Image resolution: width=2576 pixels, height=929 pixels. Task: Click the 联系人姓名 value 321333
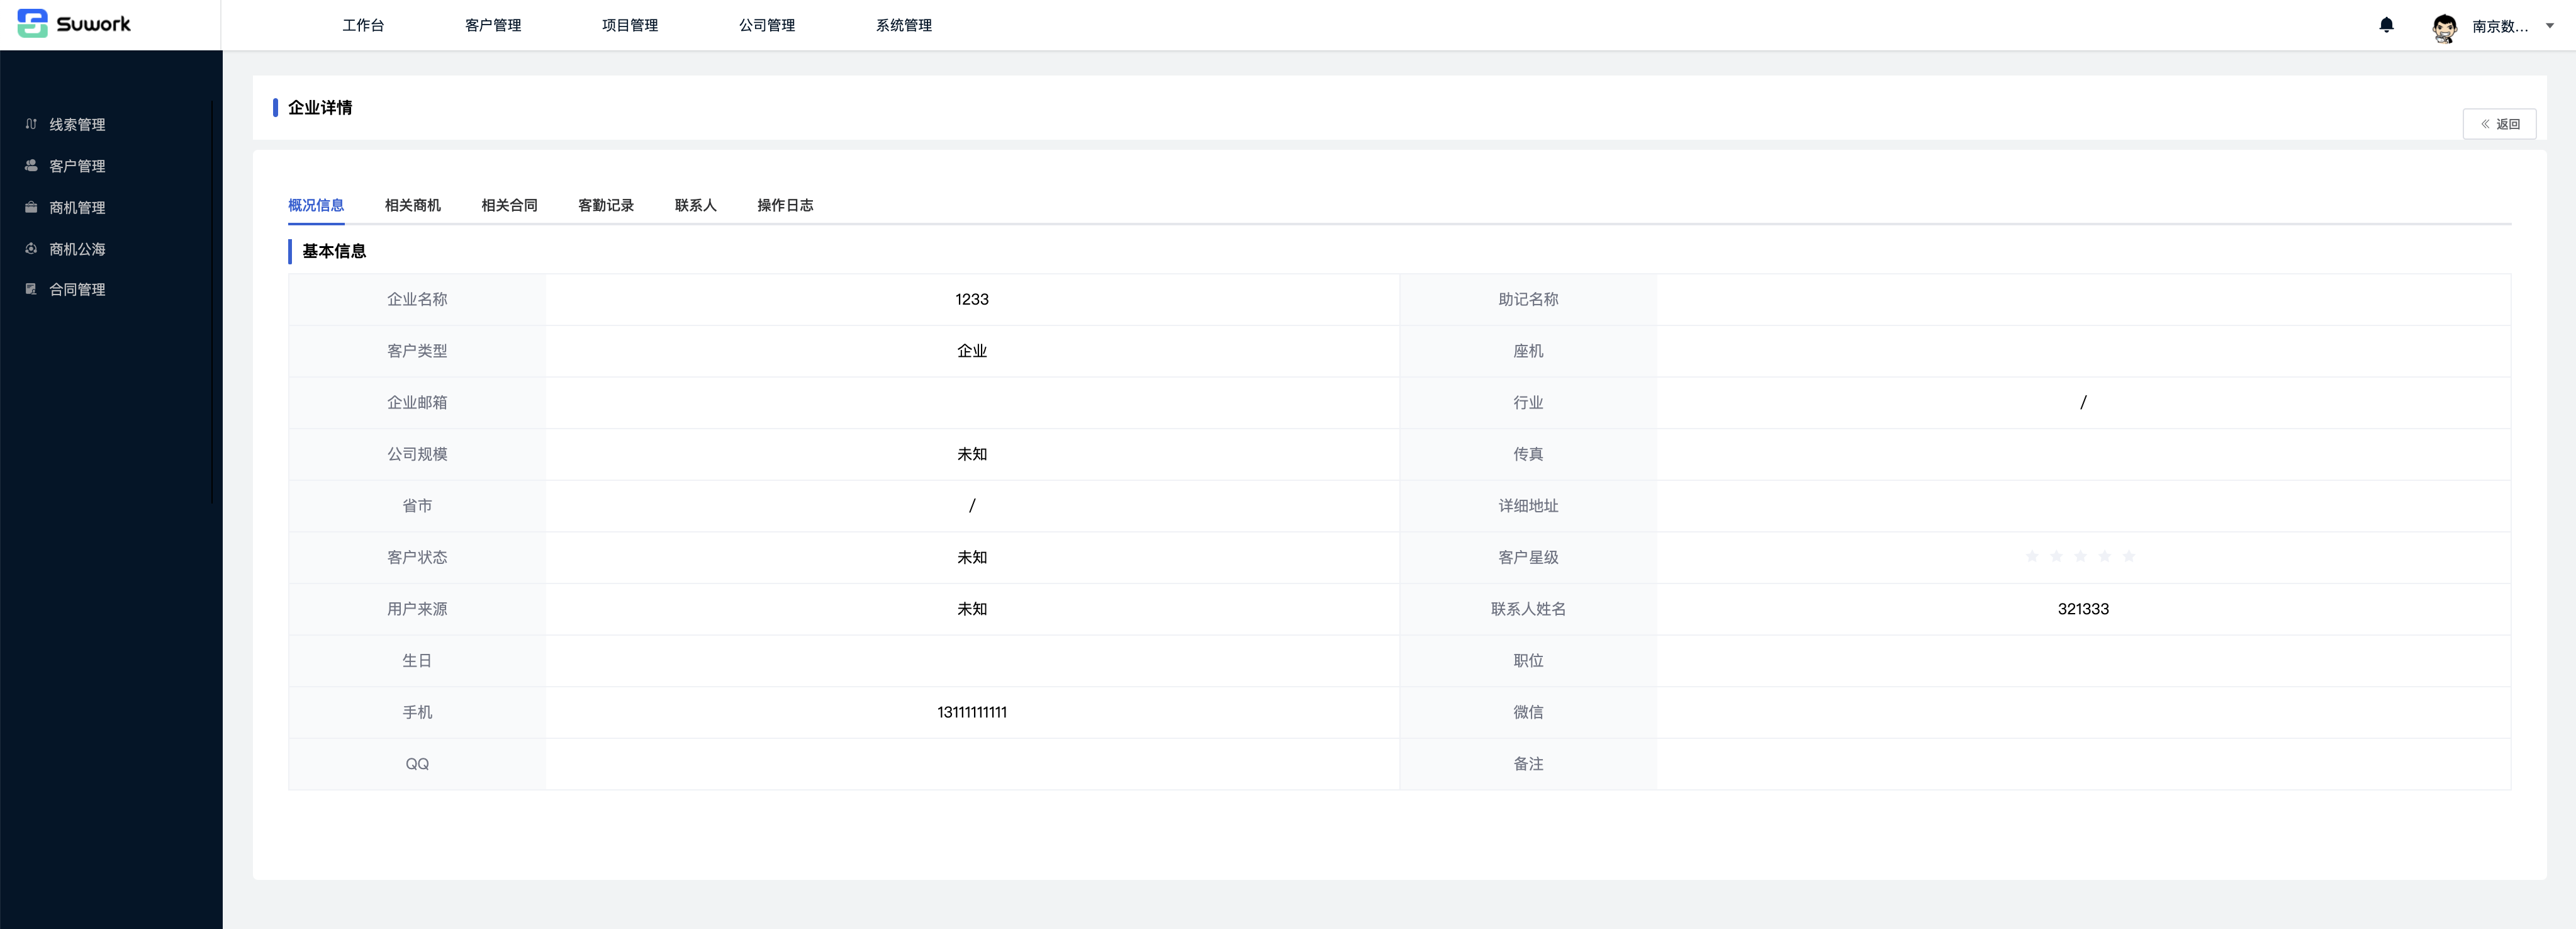click(x=2083, y=609)
